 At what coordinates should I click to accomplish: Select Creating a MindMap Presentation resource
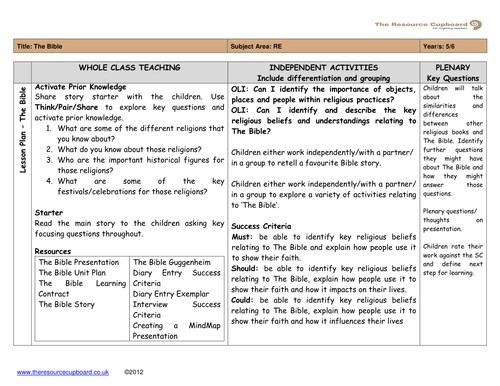[x=177, y=331]
